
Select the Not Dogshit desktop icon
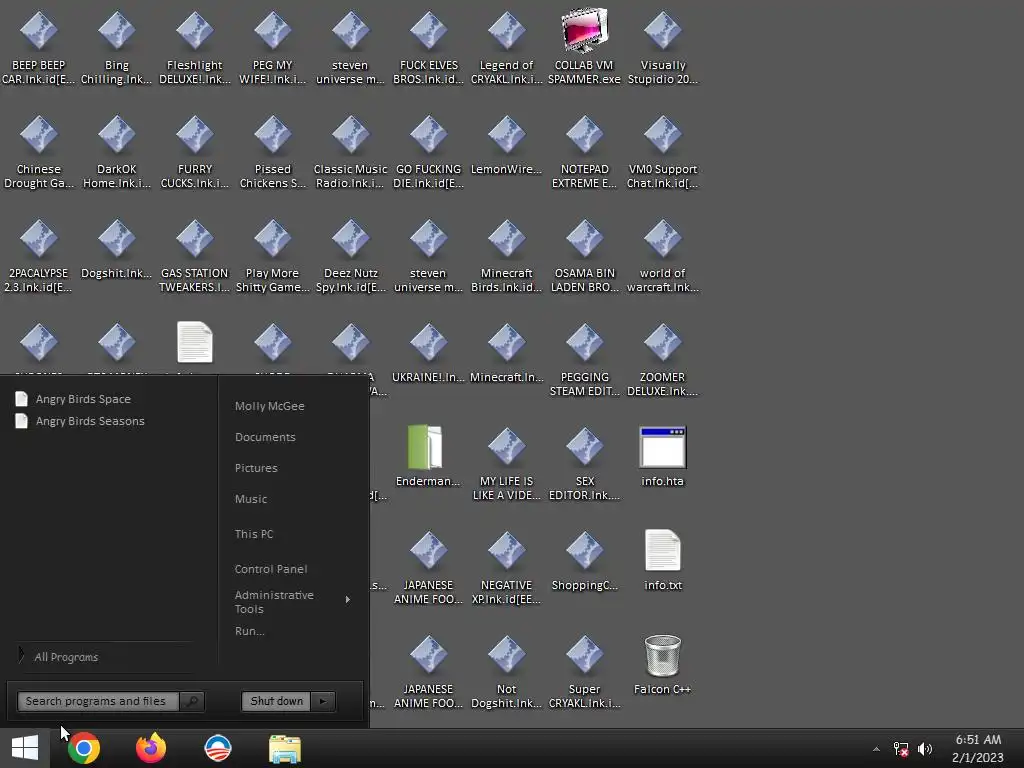point(506,671)
